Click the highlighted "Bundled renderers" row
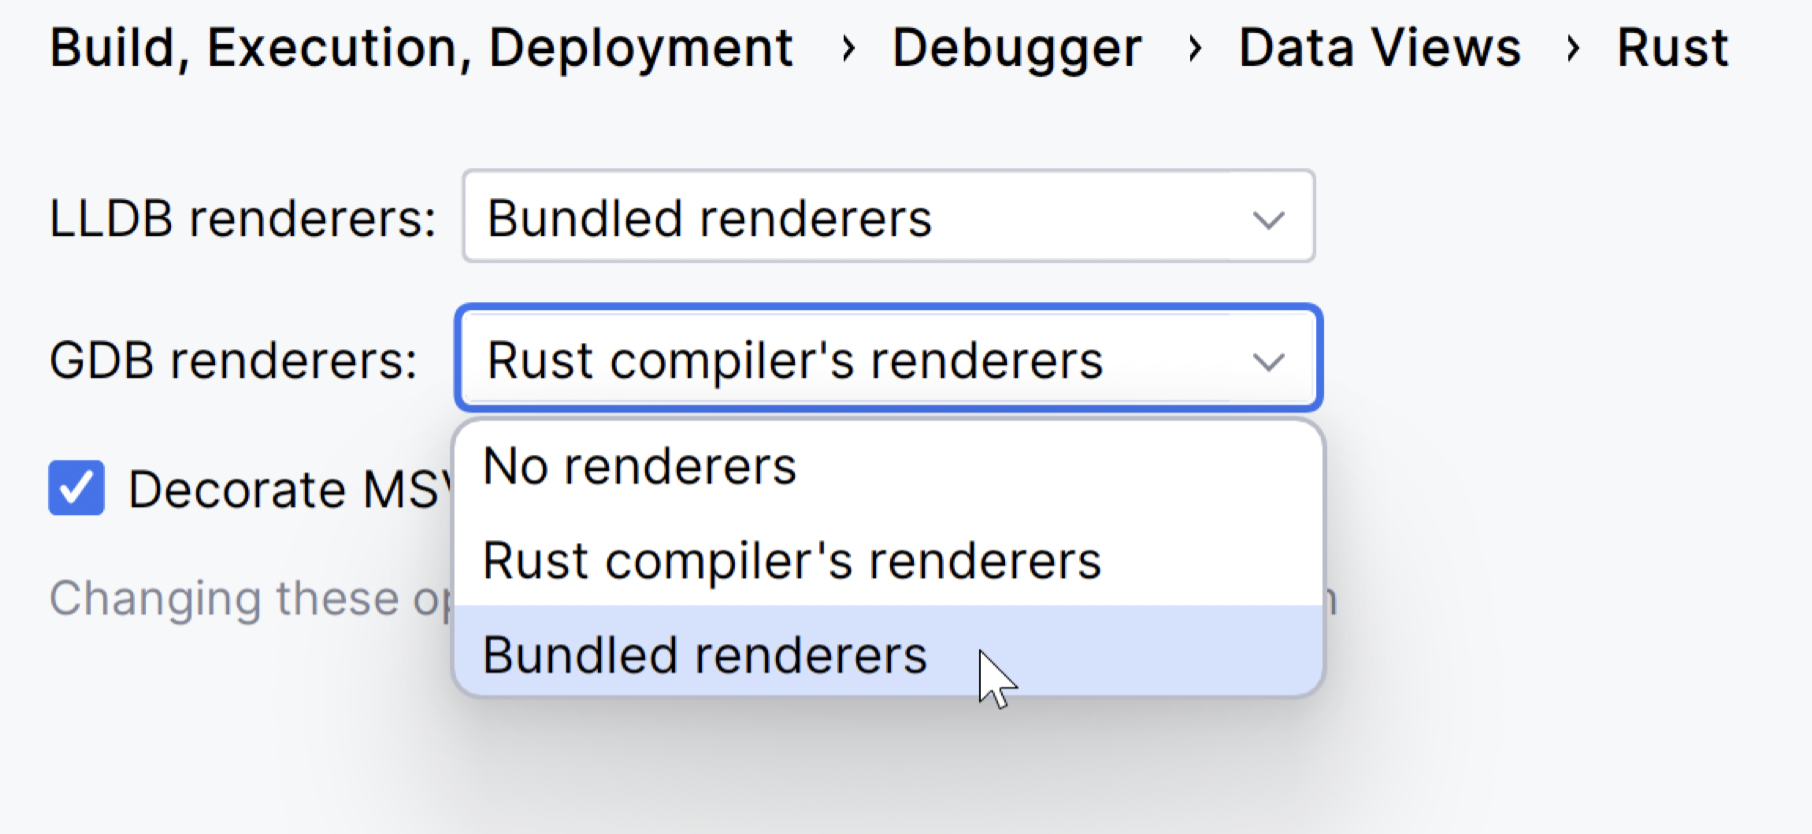 pos(703,654)
